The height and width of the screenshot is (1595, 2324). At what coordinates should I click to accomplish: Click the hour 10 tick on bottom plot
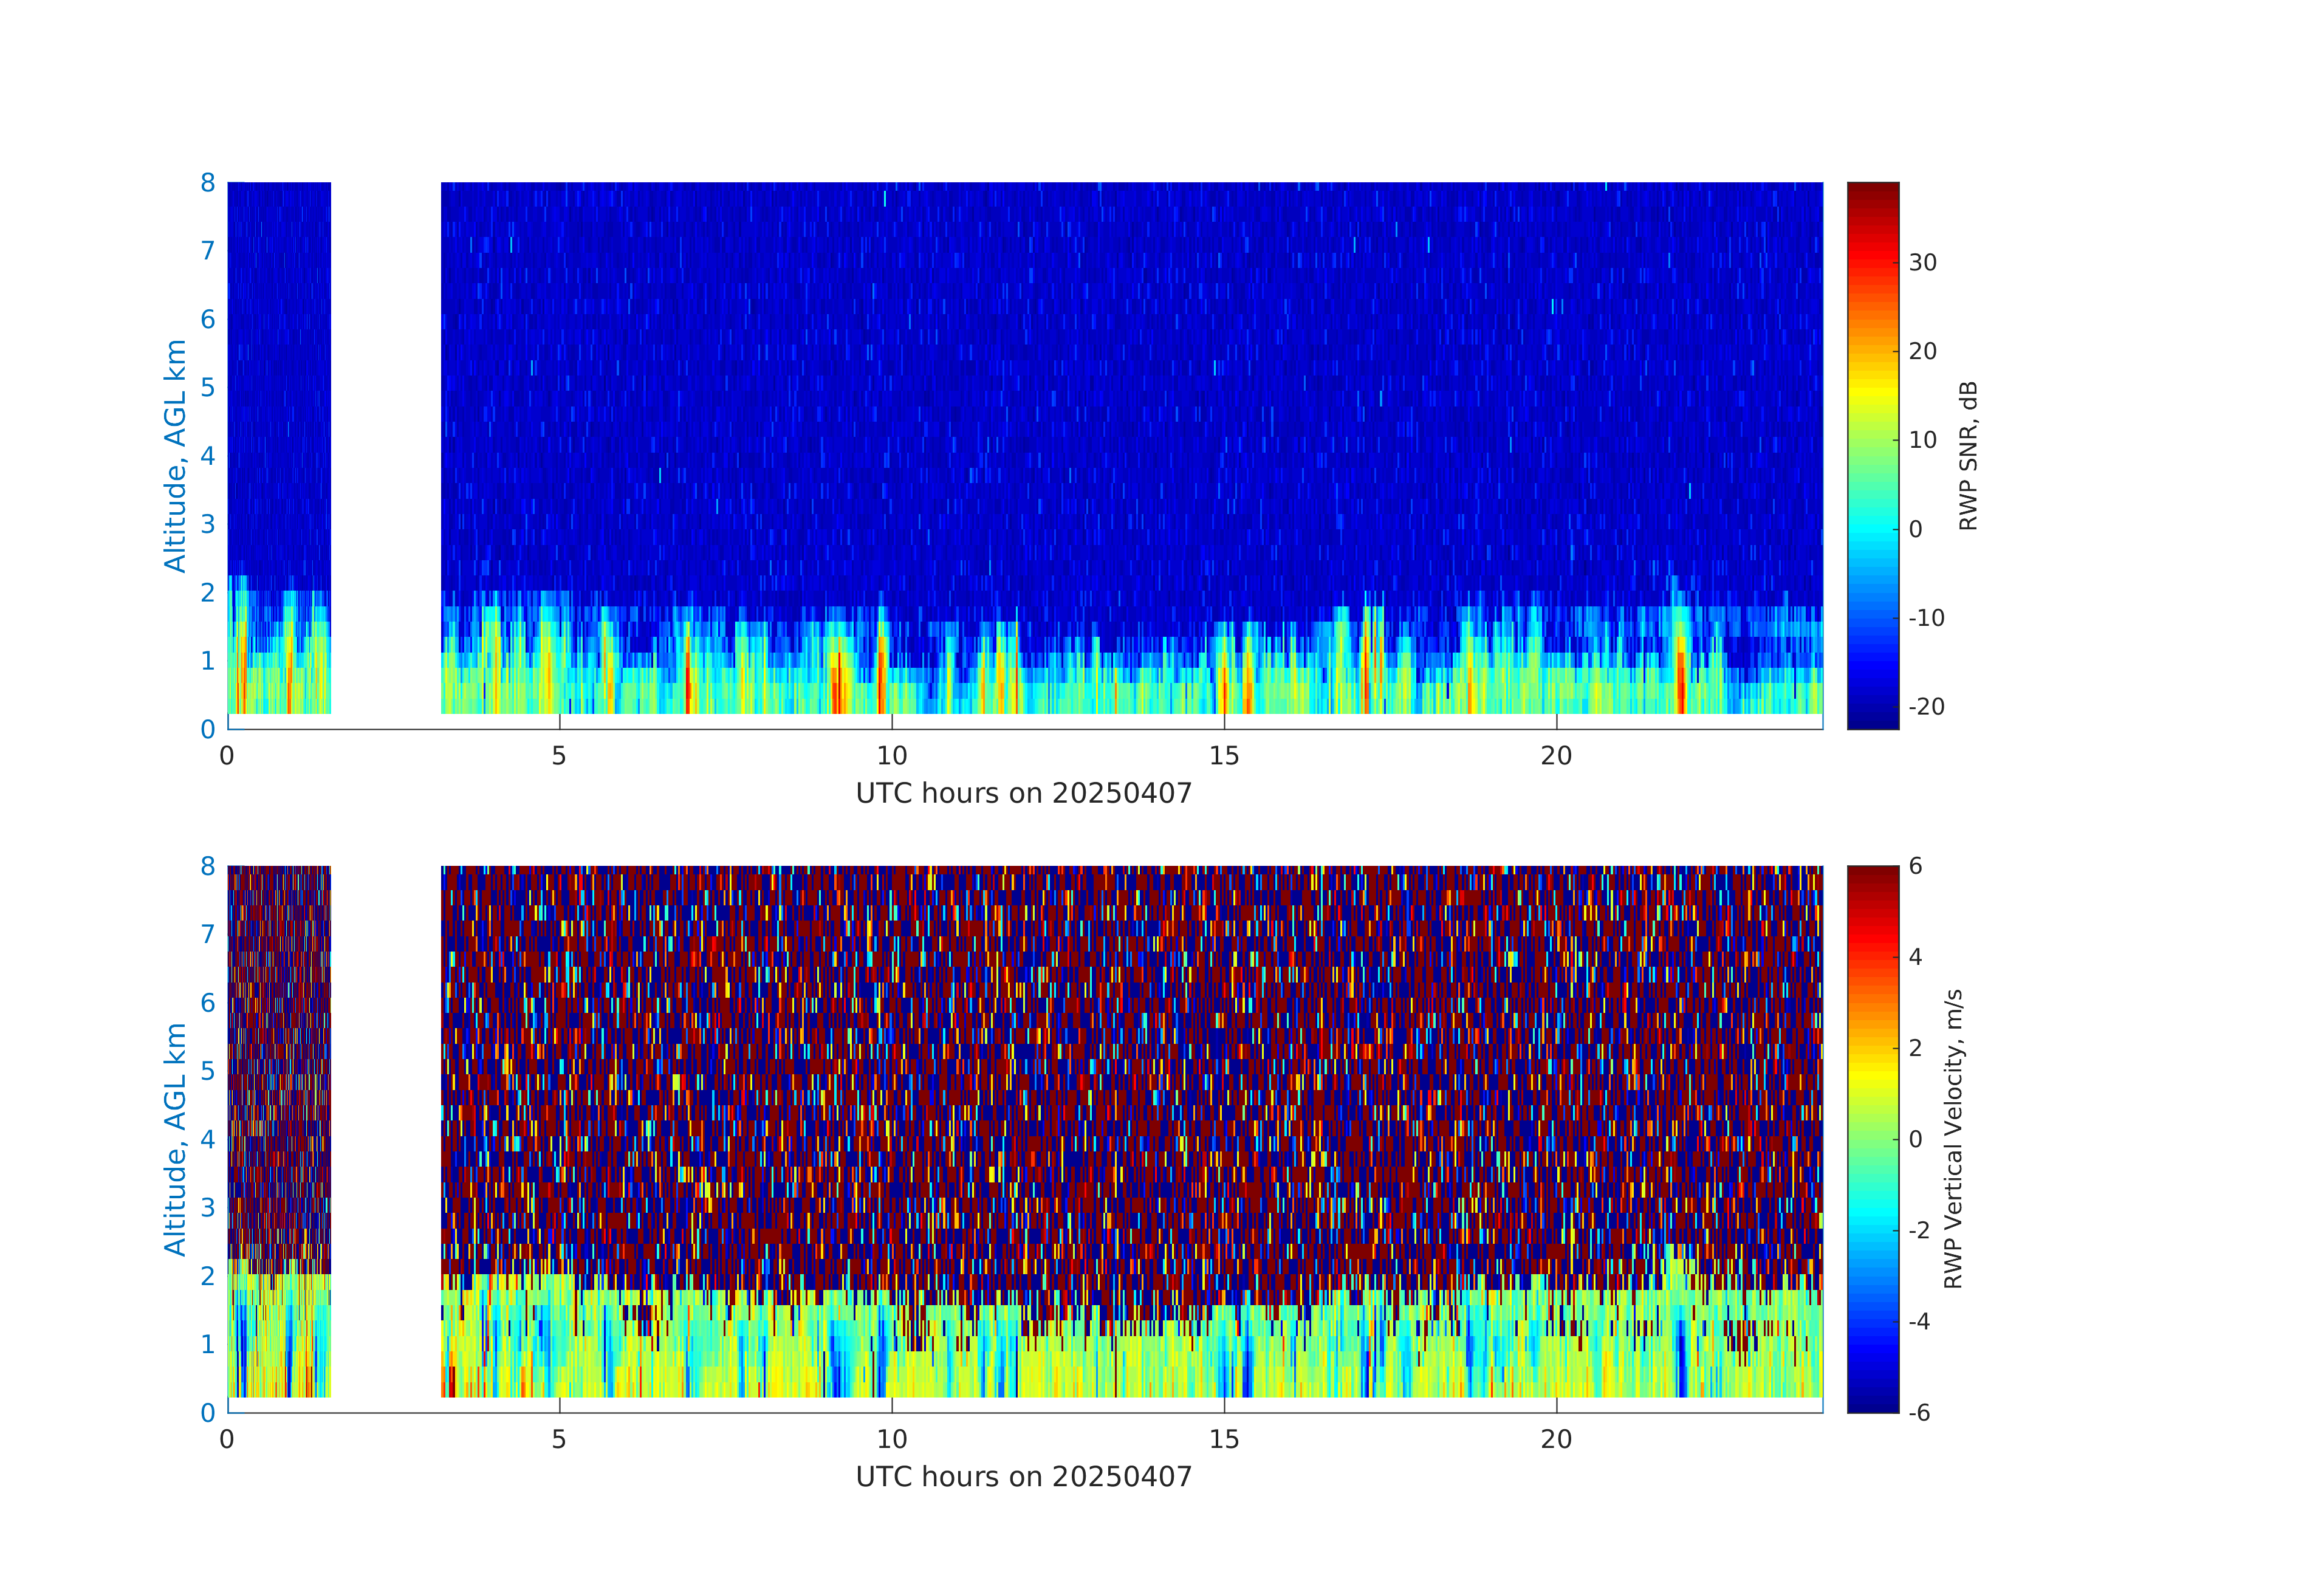(x=891, y=1440)
